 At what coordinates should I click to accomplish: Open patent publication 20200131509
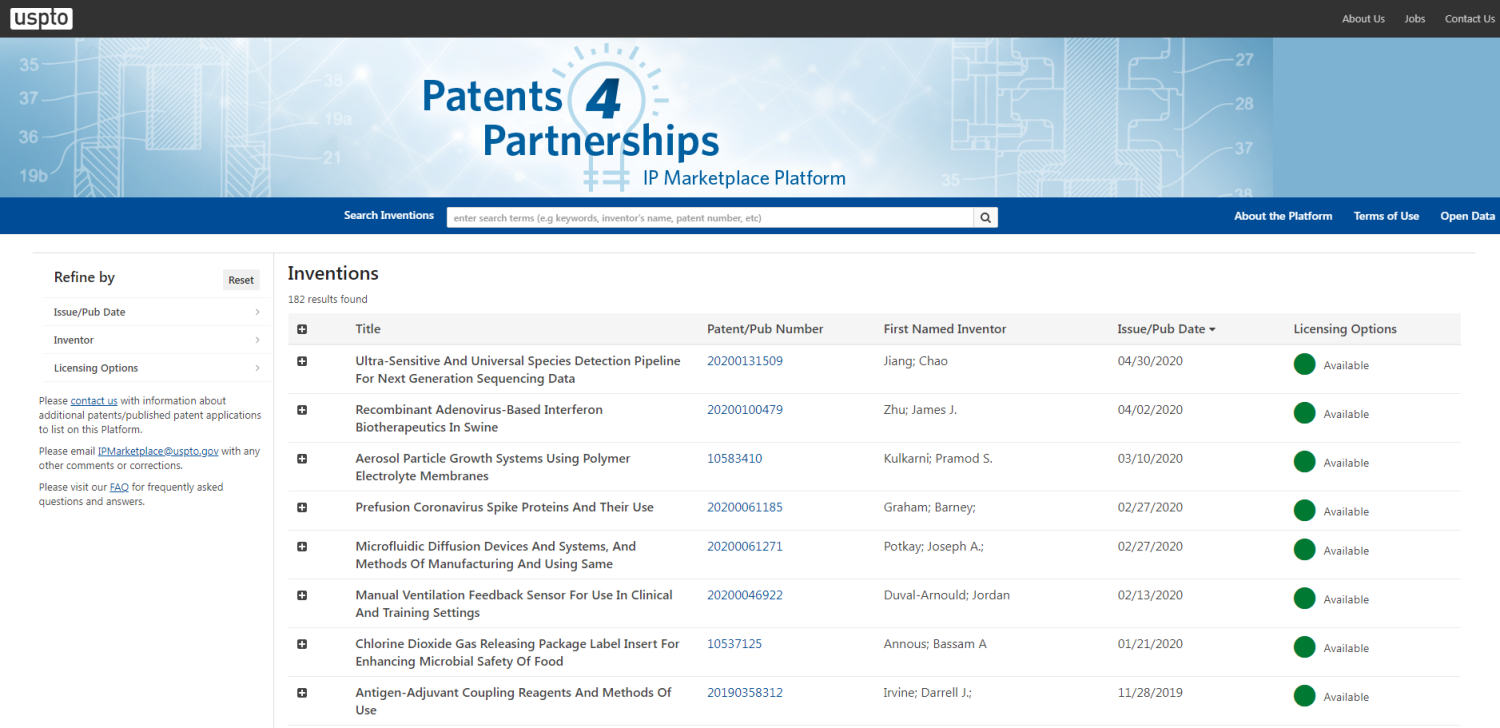745,361
